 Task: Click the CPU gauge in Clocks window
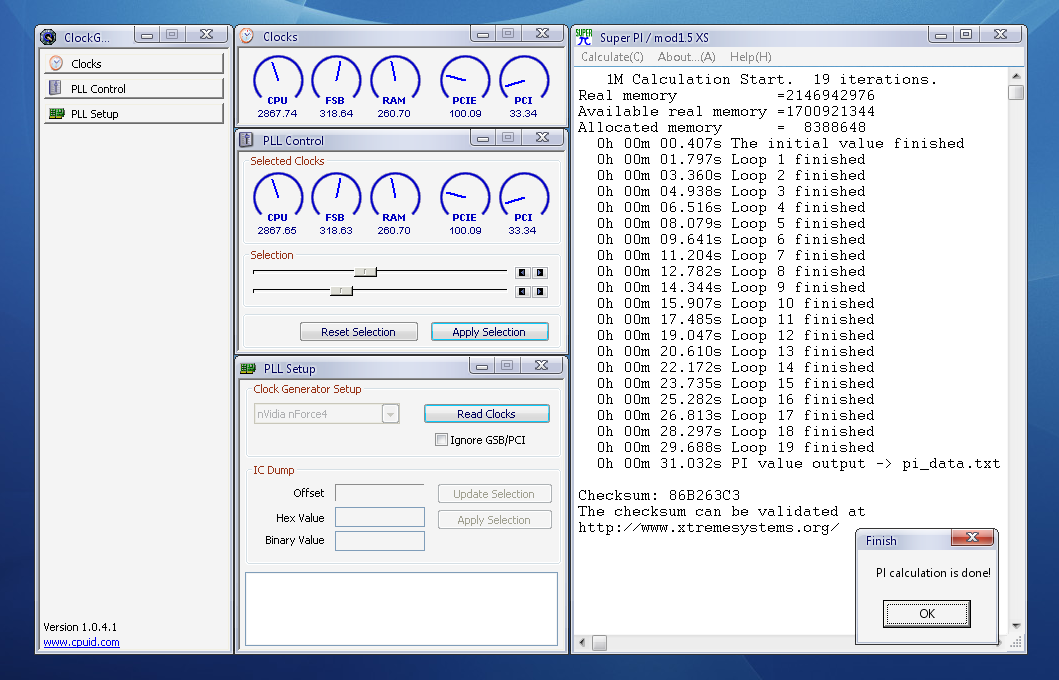tap(278, 87)
